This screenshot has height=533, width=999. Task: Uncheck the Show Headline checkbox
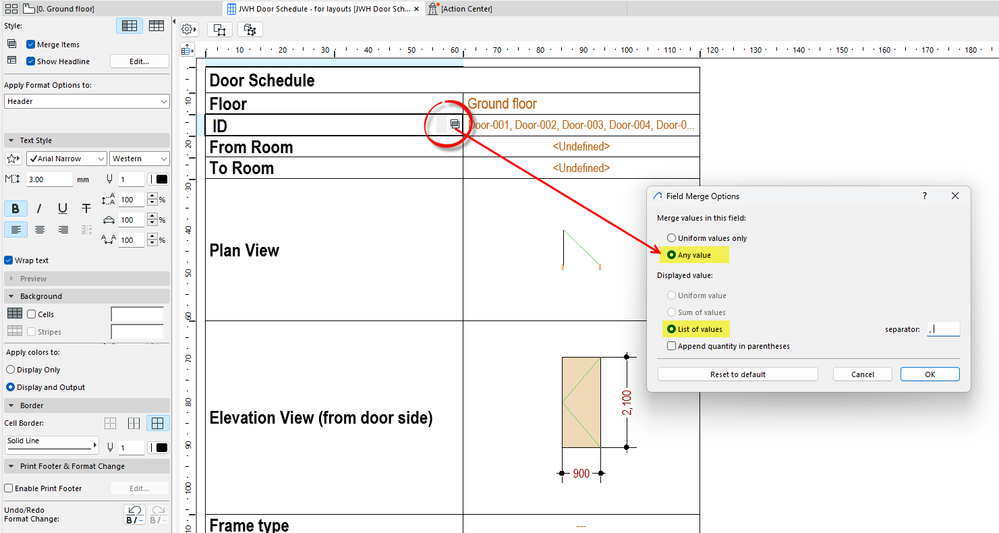[x=31, y=61]
